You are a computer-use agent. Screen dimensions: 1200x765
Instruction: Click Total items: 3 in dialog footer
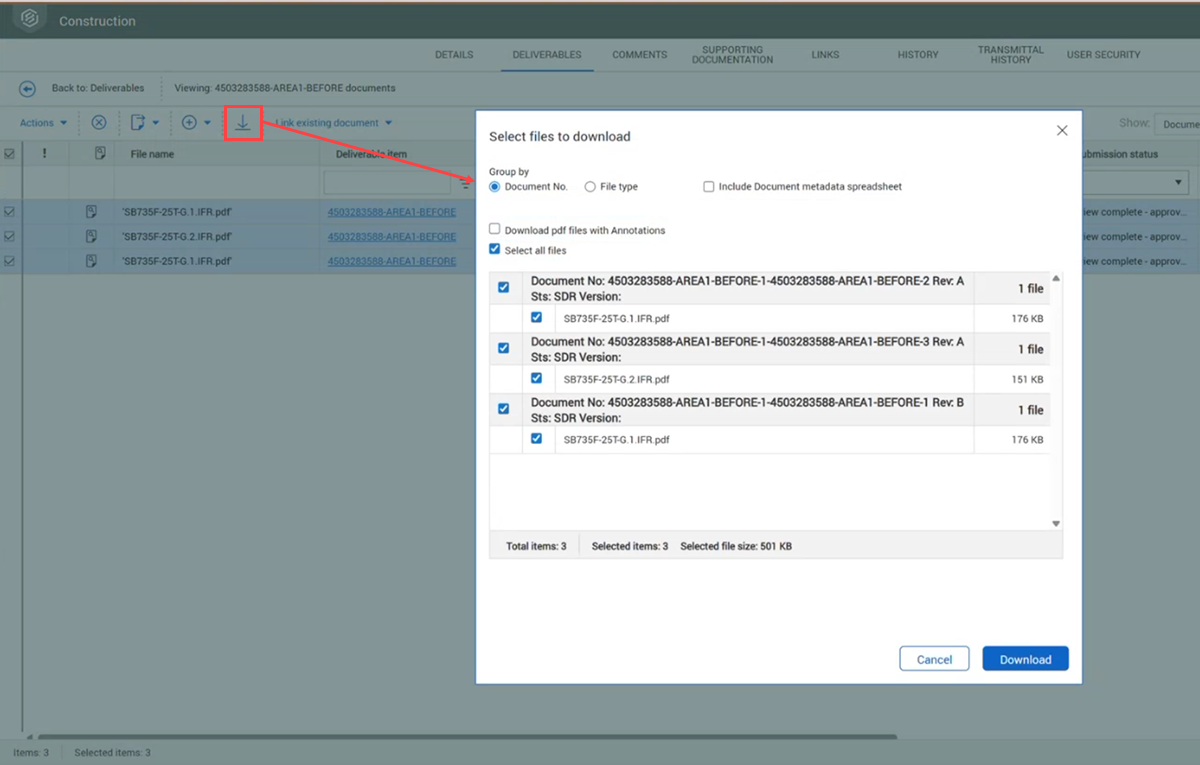coord(536,546)
